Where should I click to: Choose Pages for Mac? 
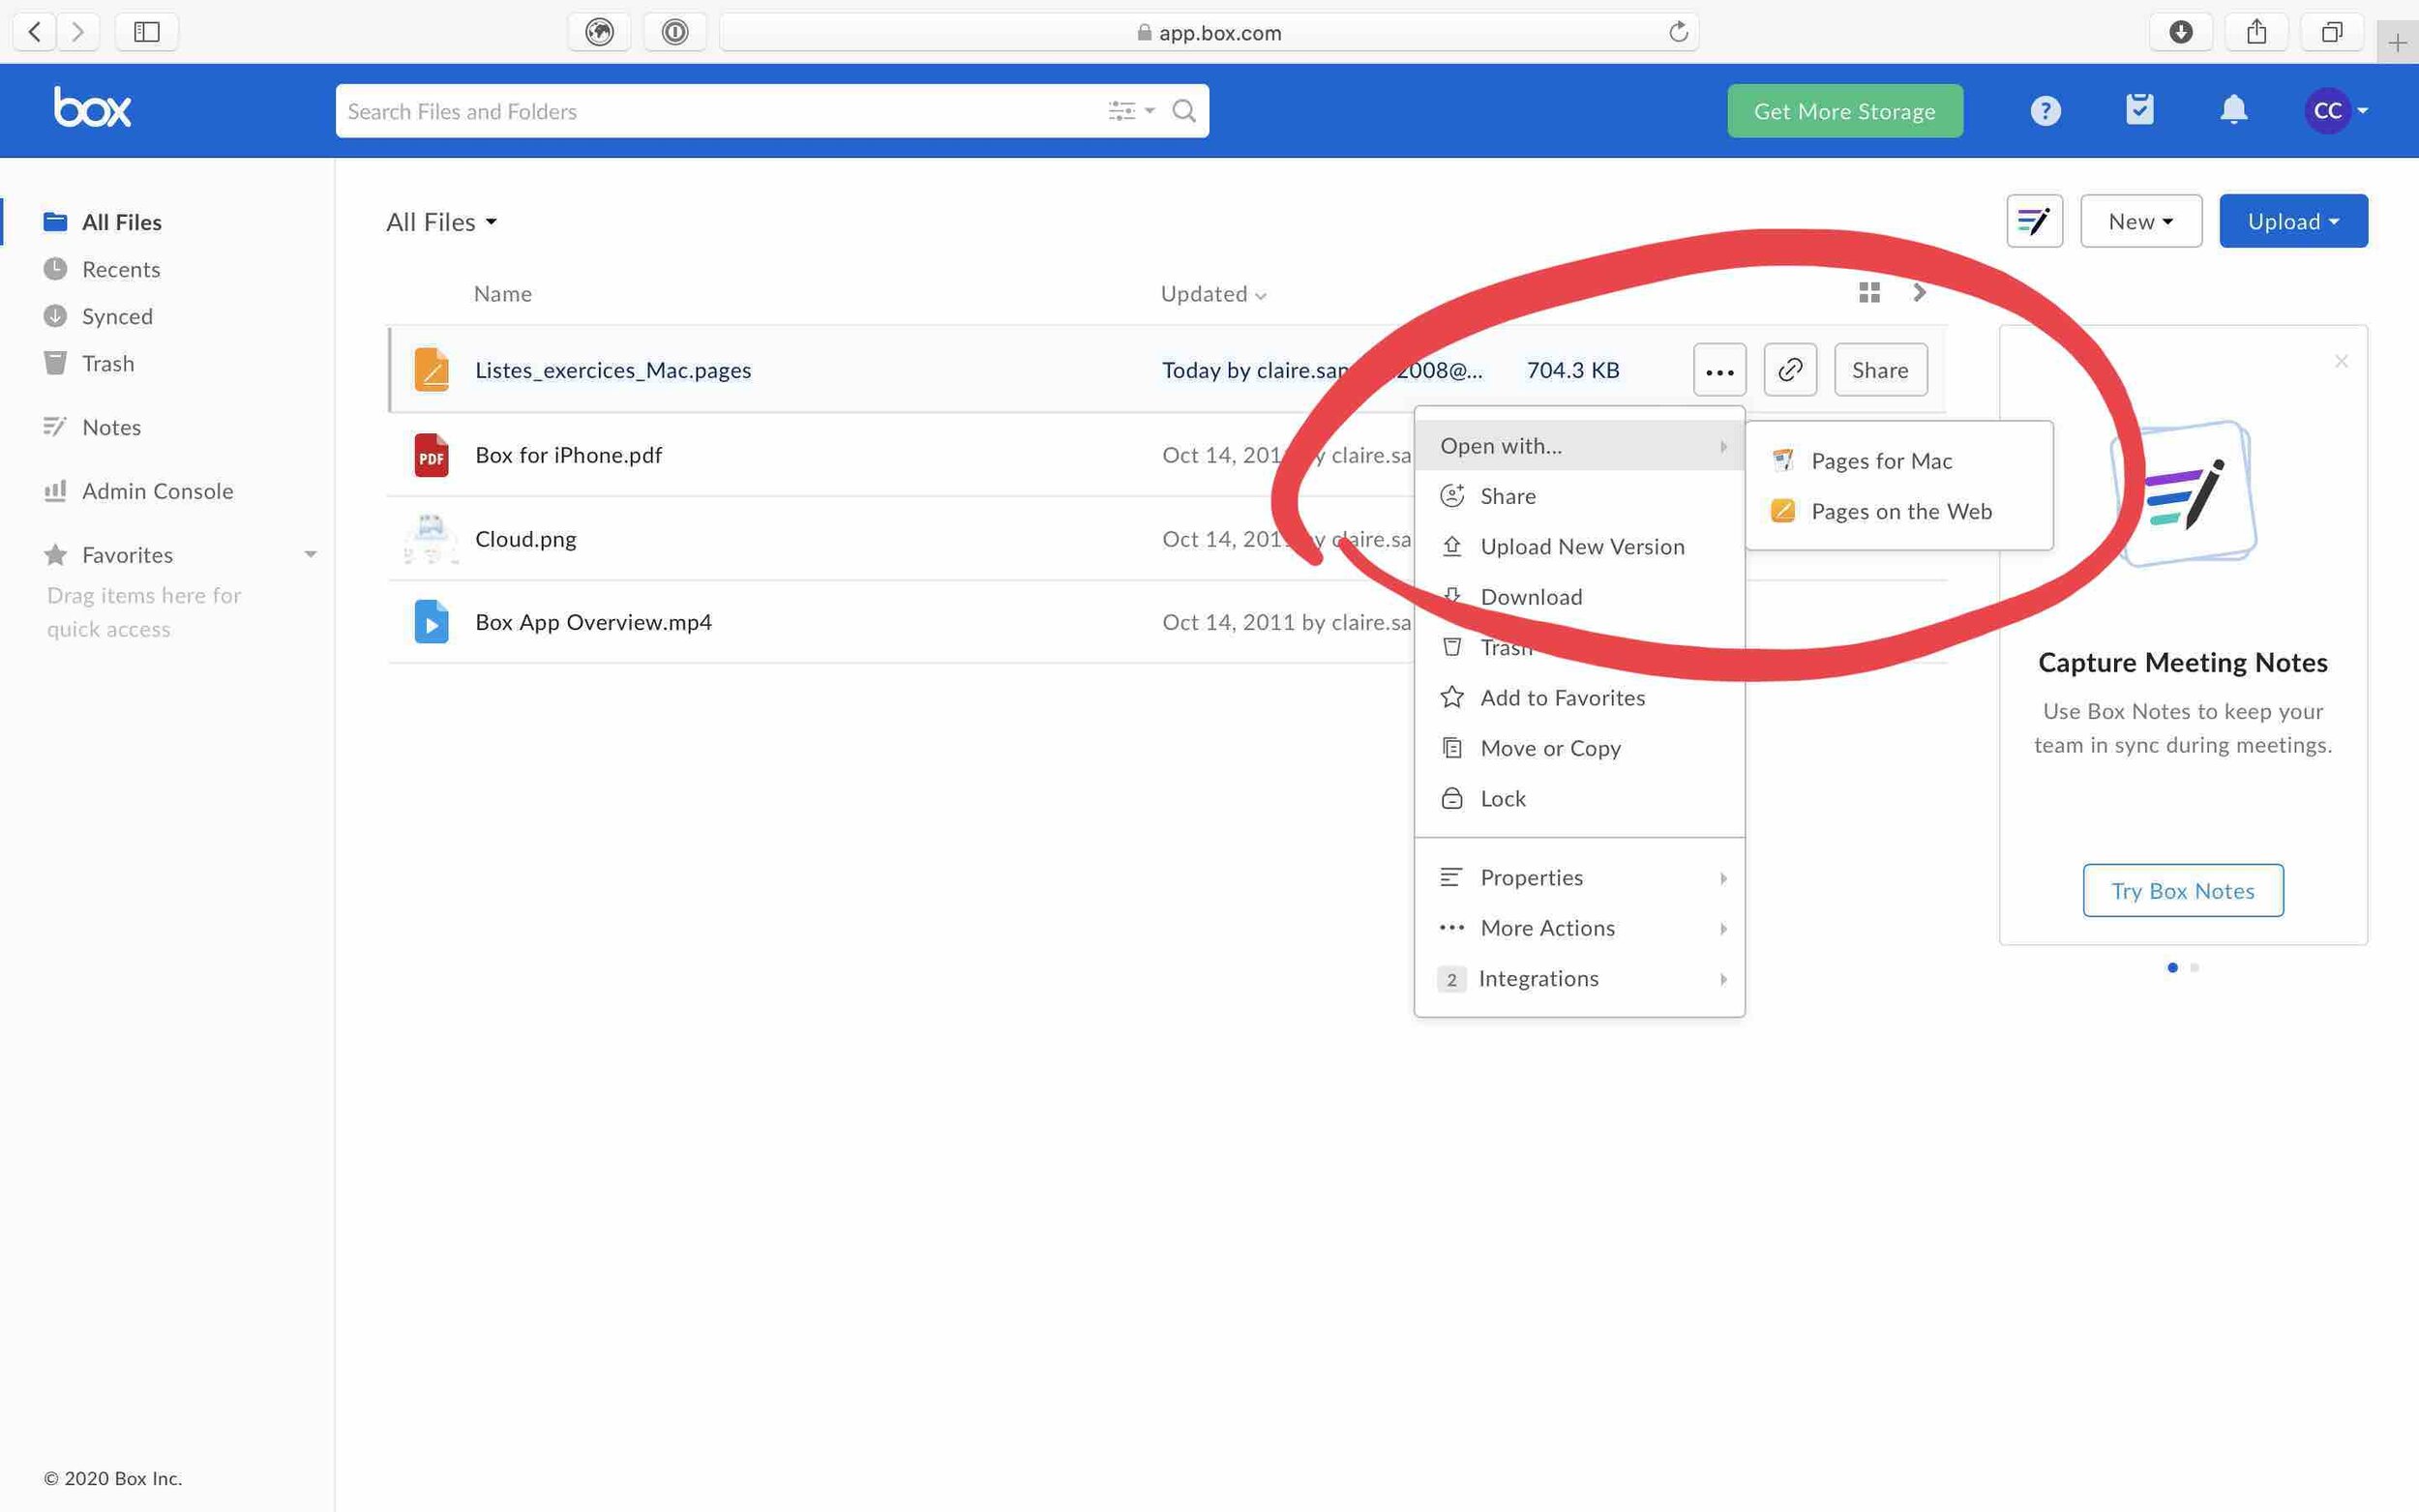1899,461
